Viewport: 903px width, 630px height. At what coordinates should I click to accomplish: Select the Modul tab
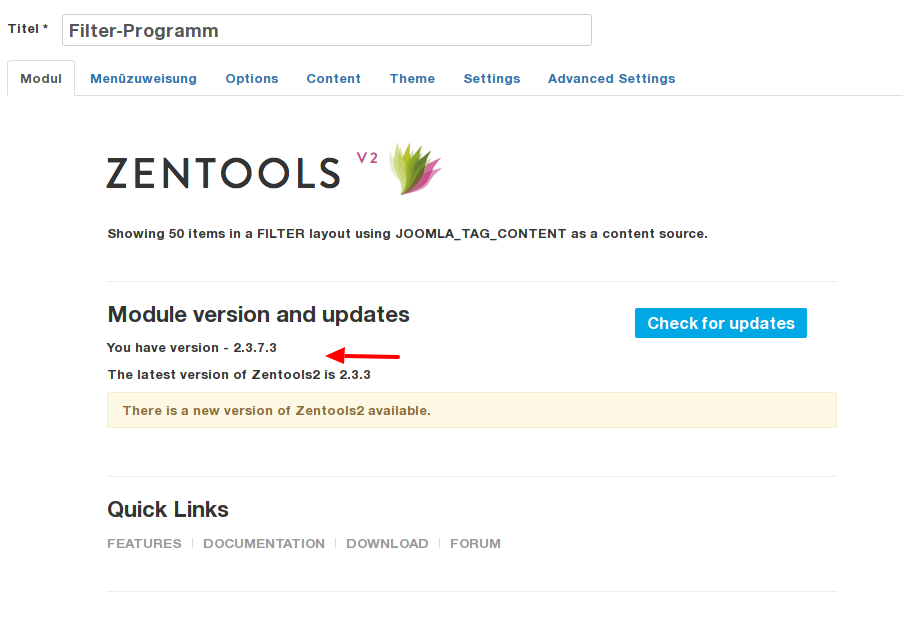pyautogui.click(x=41, y=78)
